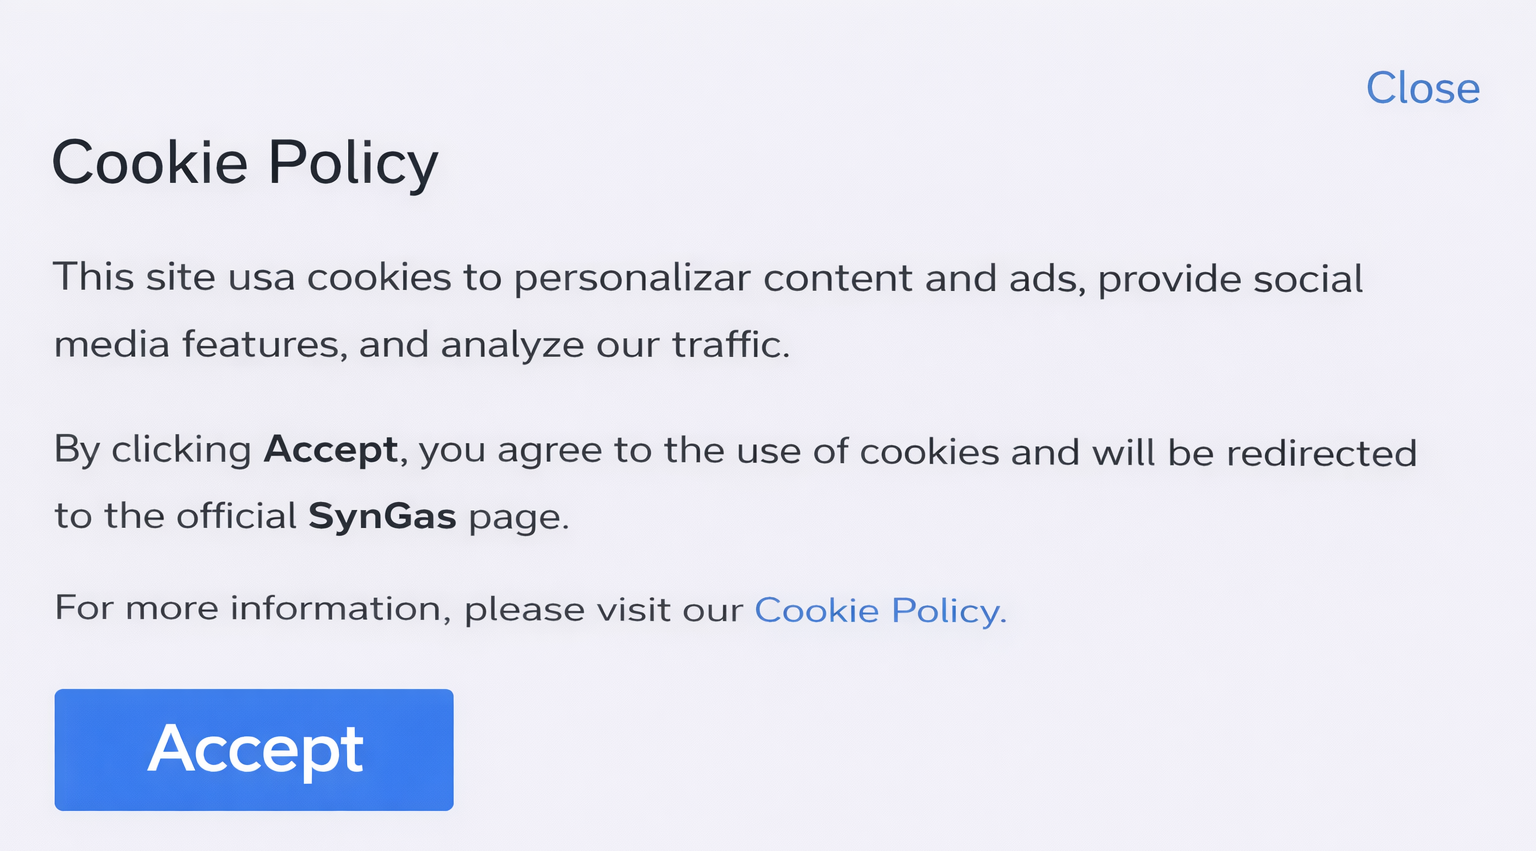The image size is (1536, 851).
Task: Click 'analyze' in first paragraph
Action: [512, 345]
